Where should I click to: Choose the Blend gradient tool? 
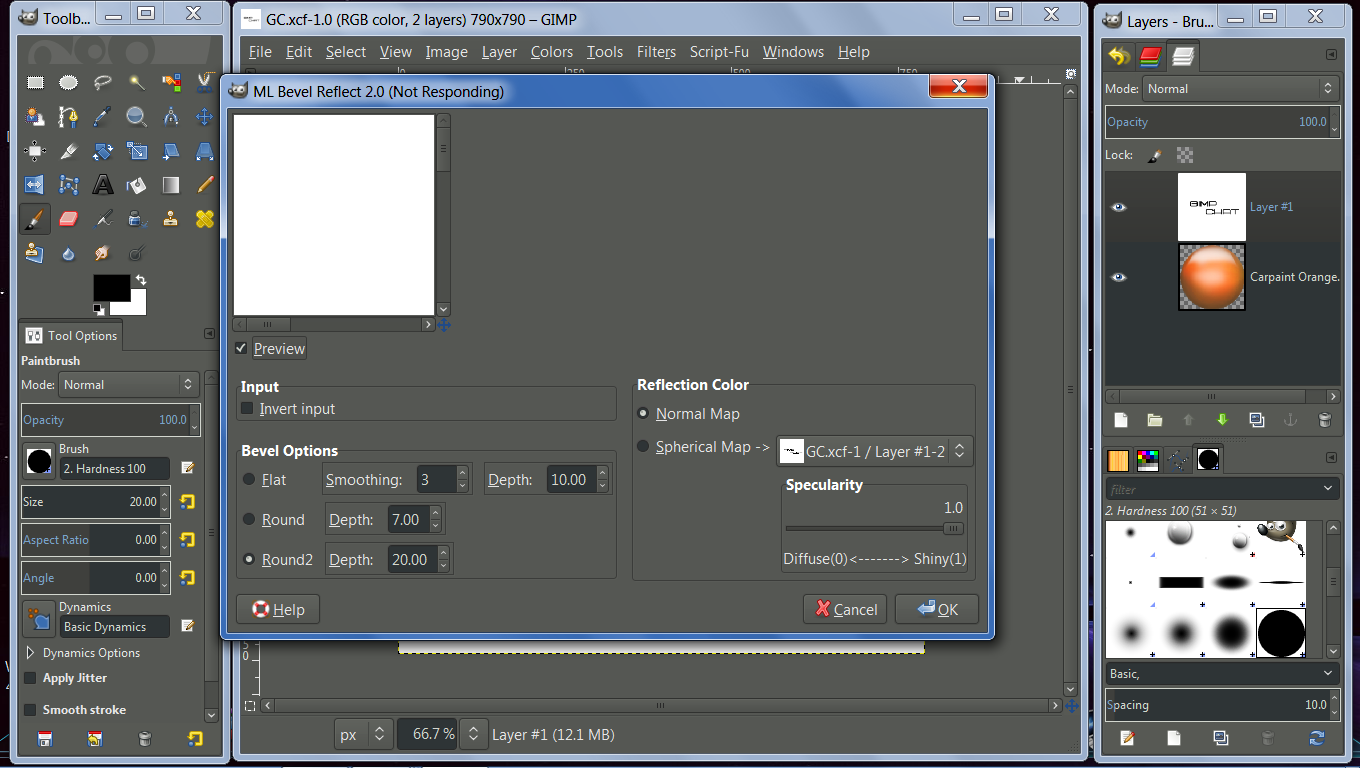tap(171, 185)
